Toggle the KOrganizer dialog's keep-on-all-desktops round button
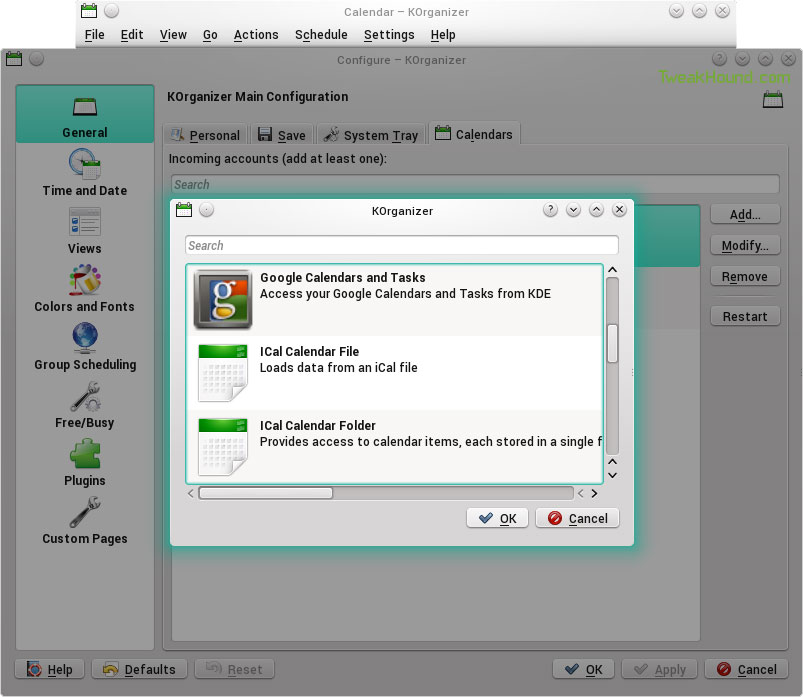The width and height of the screenshot is (803, 697). pyautogui.click(x=206, y=210)
